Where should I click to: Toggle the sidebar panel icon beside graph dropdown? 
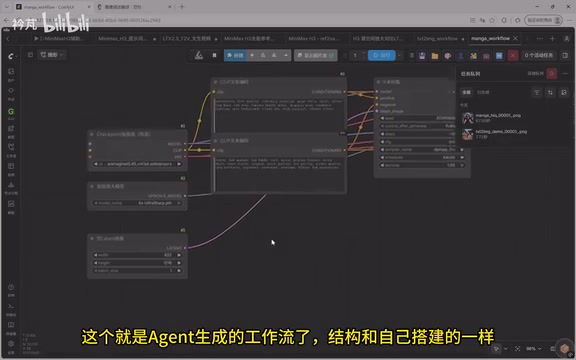coord(30,55)
